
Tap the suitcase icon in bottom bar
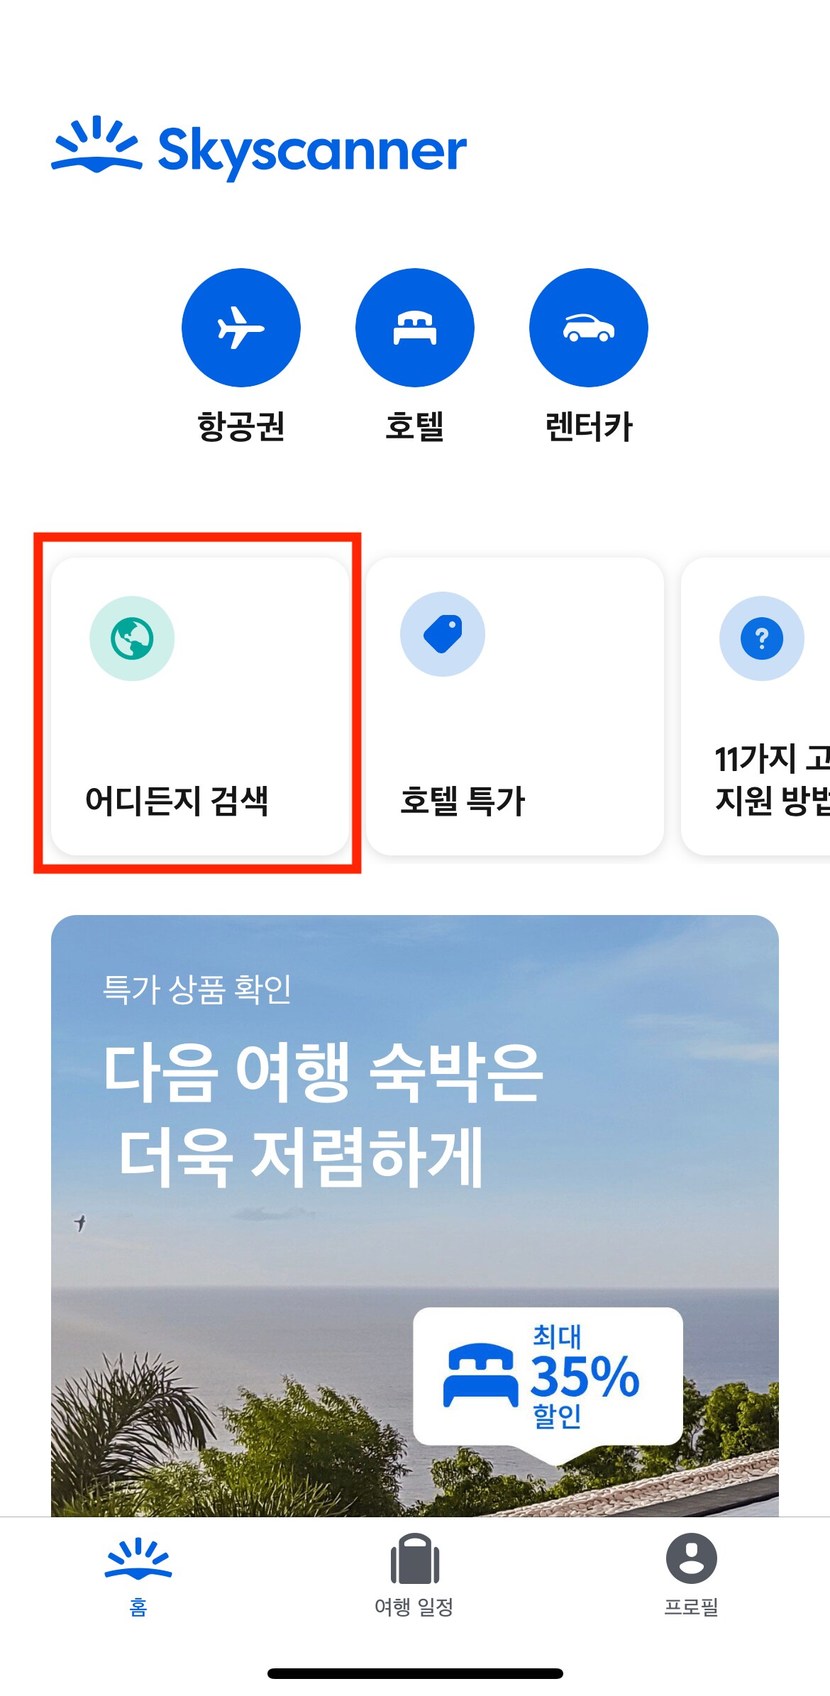415,1559
